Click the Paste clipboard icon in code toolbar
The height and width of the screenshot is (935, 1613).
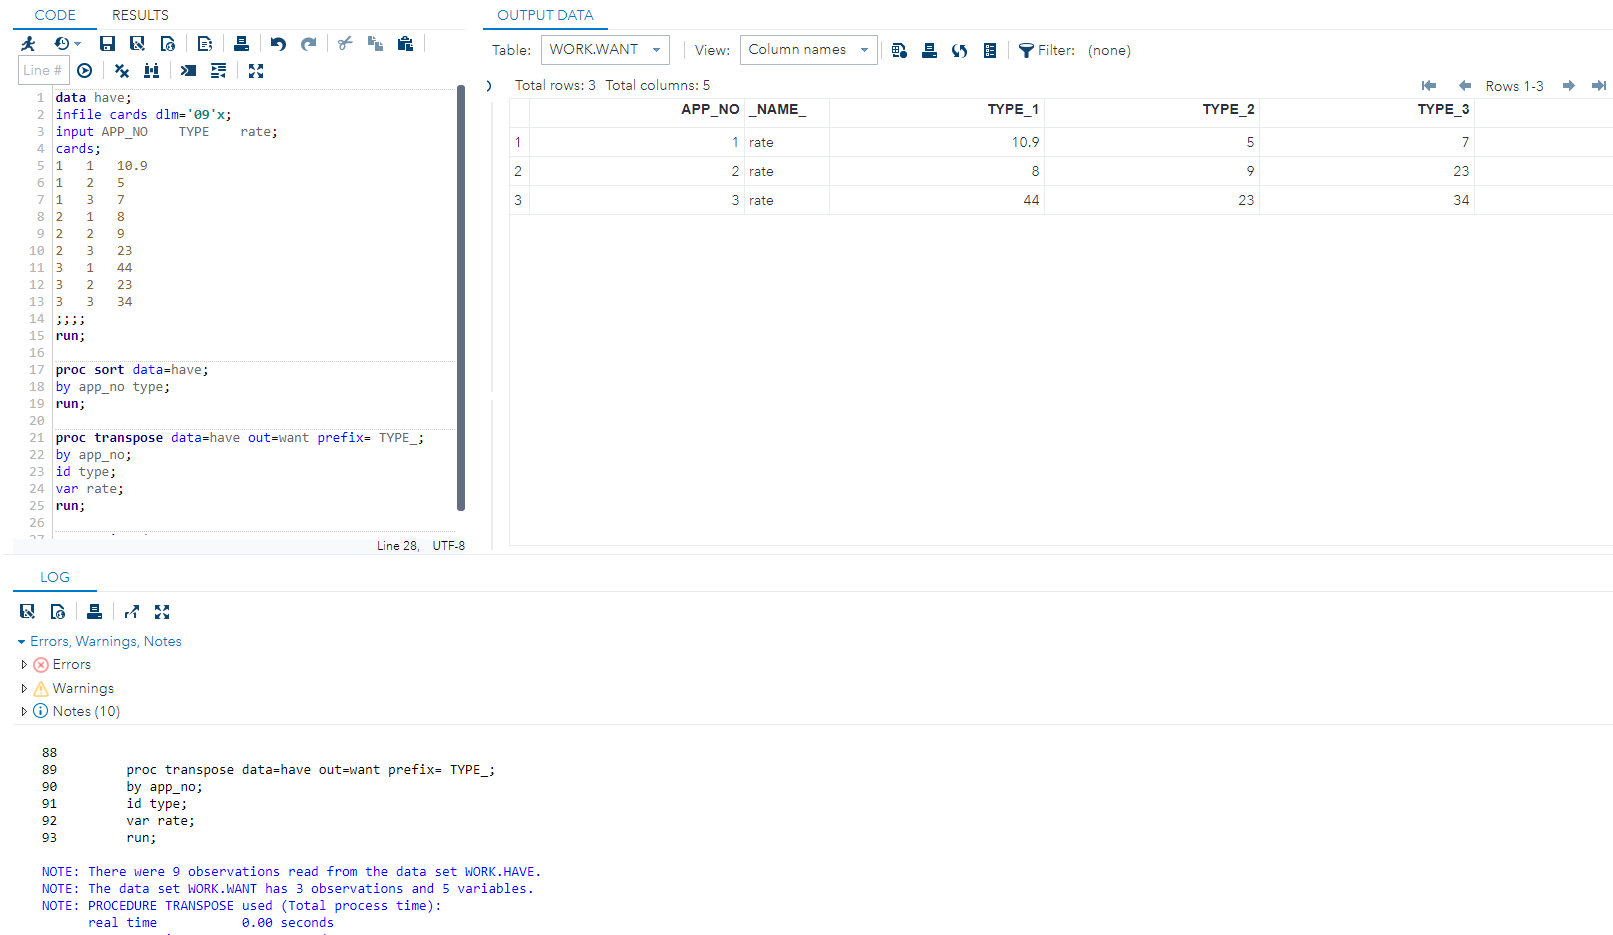pos(405,43)
